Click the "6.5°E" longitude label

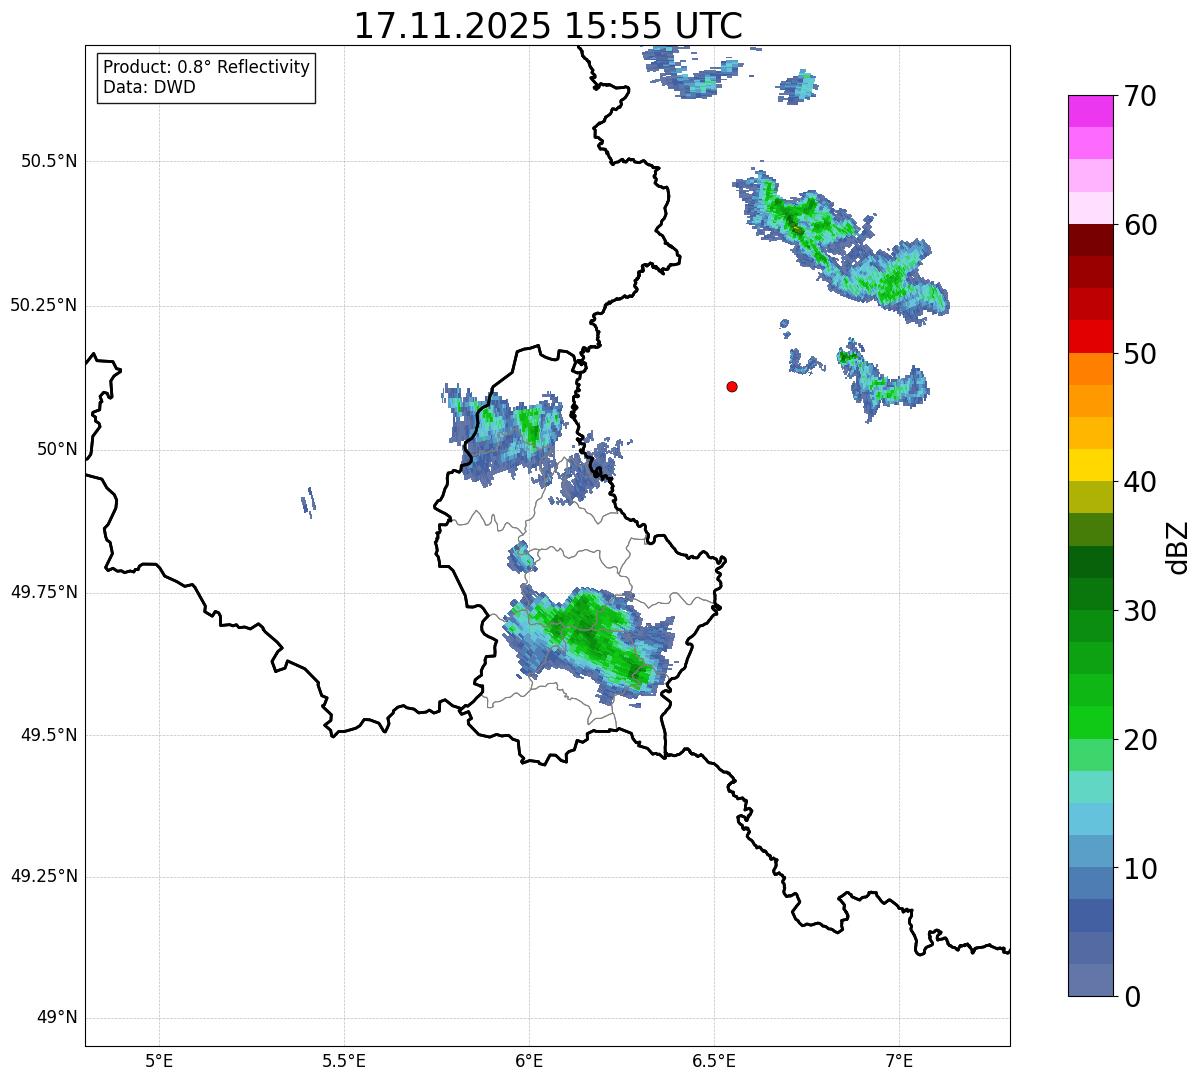point(714,1060)
